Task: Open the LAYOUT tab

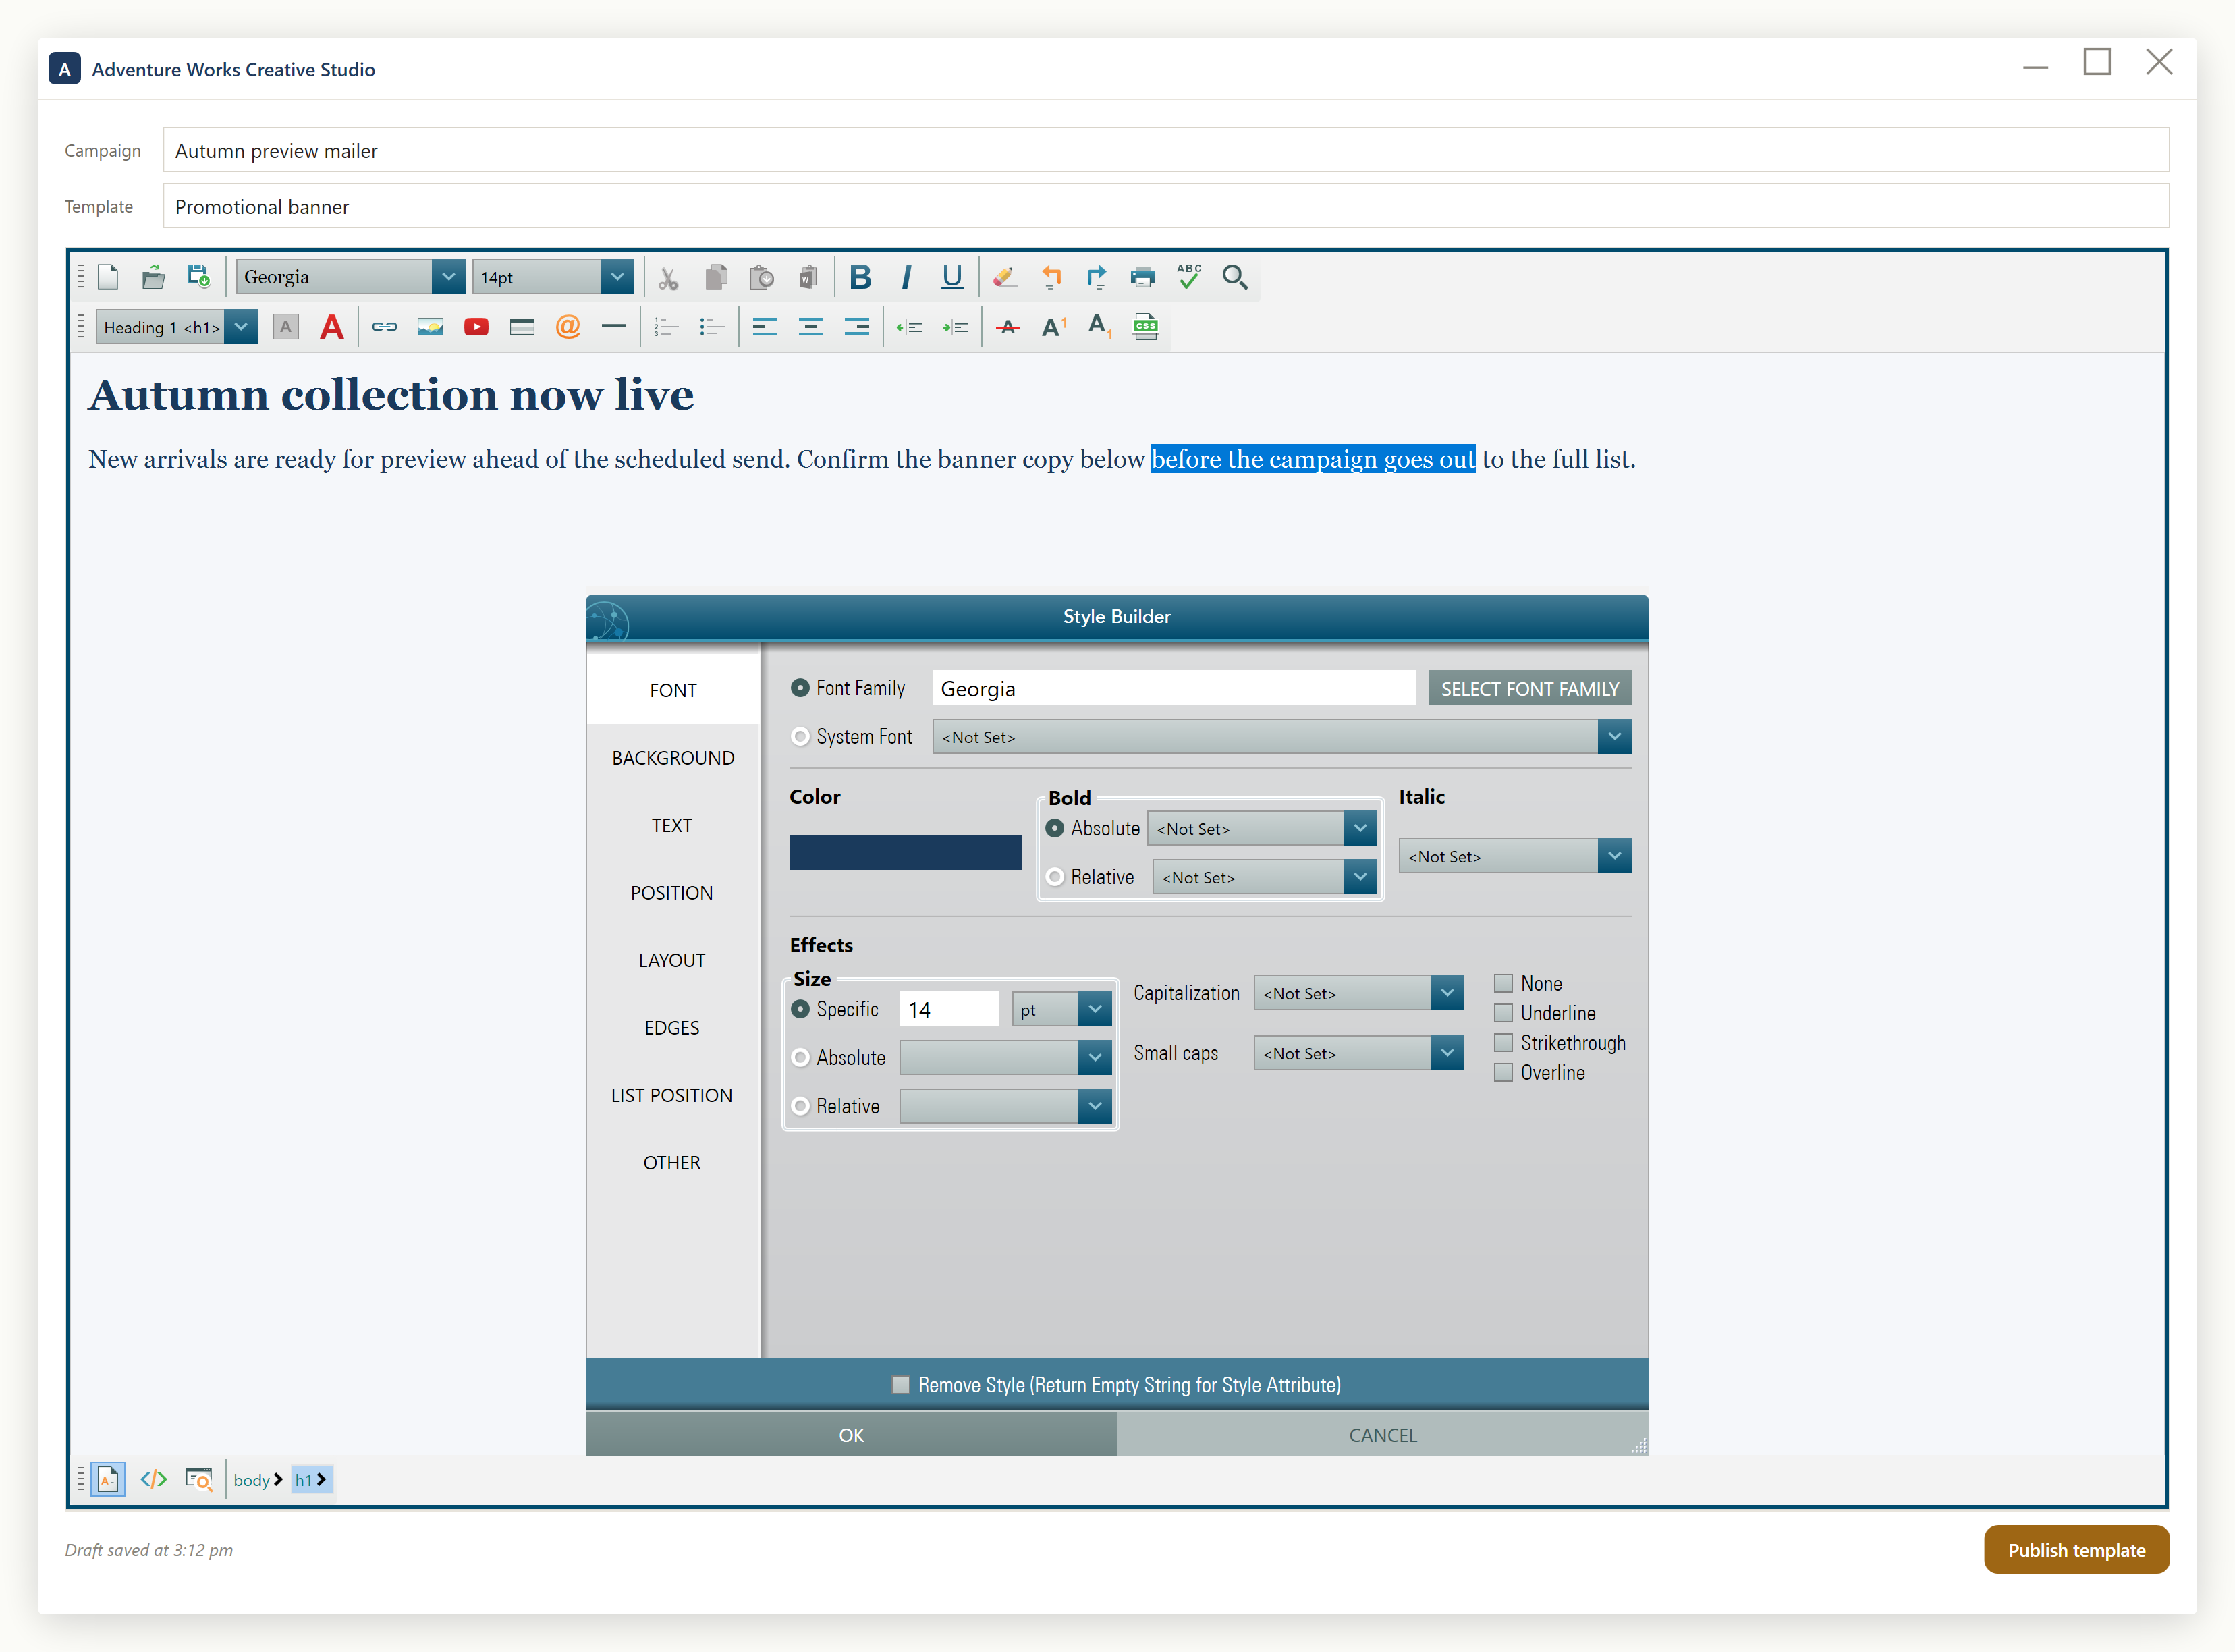Action: tap(673, 960)
